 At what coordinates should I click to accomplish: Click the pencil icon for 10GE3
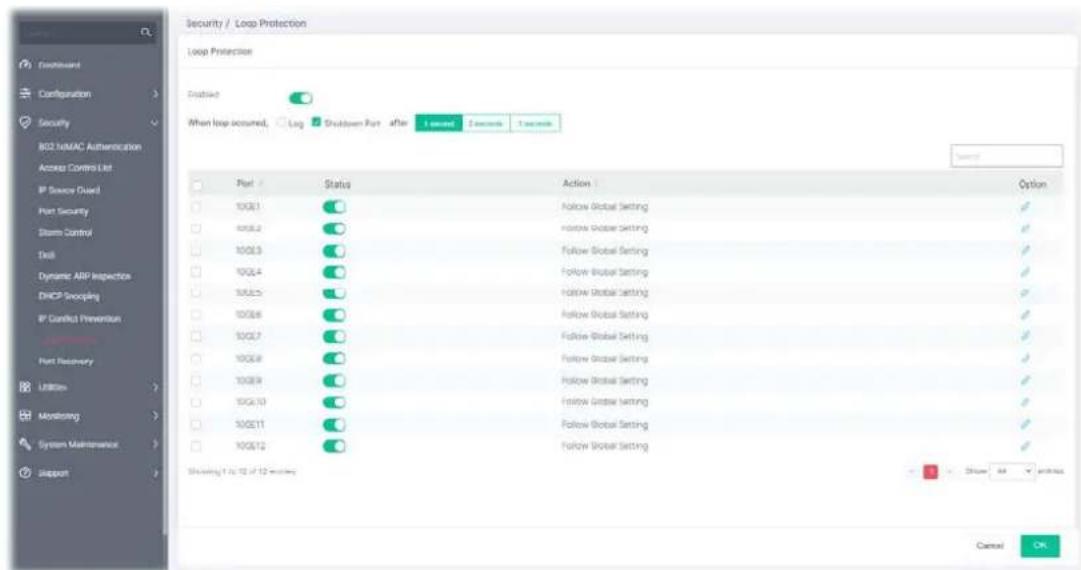coord(1025,250)
